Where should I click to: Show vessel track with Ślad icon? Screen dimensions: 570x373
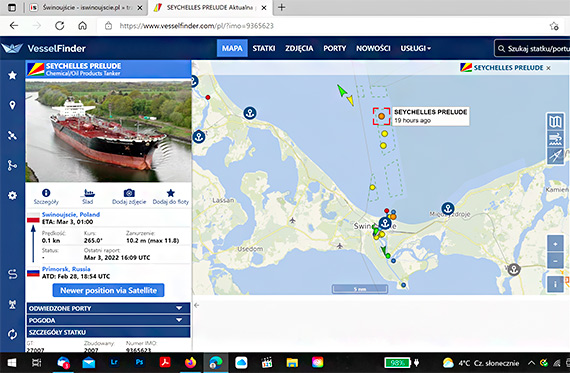88,193
